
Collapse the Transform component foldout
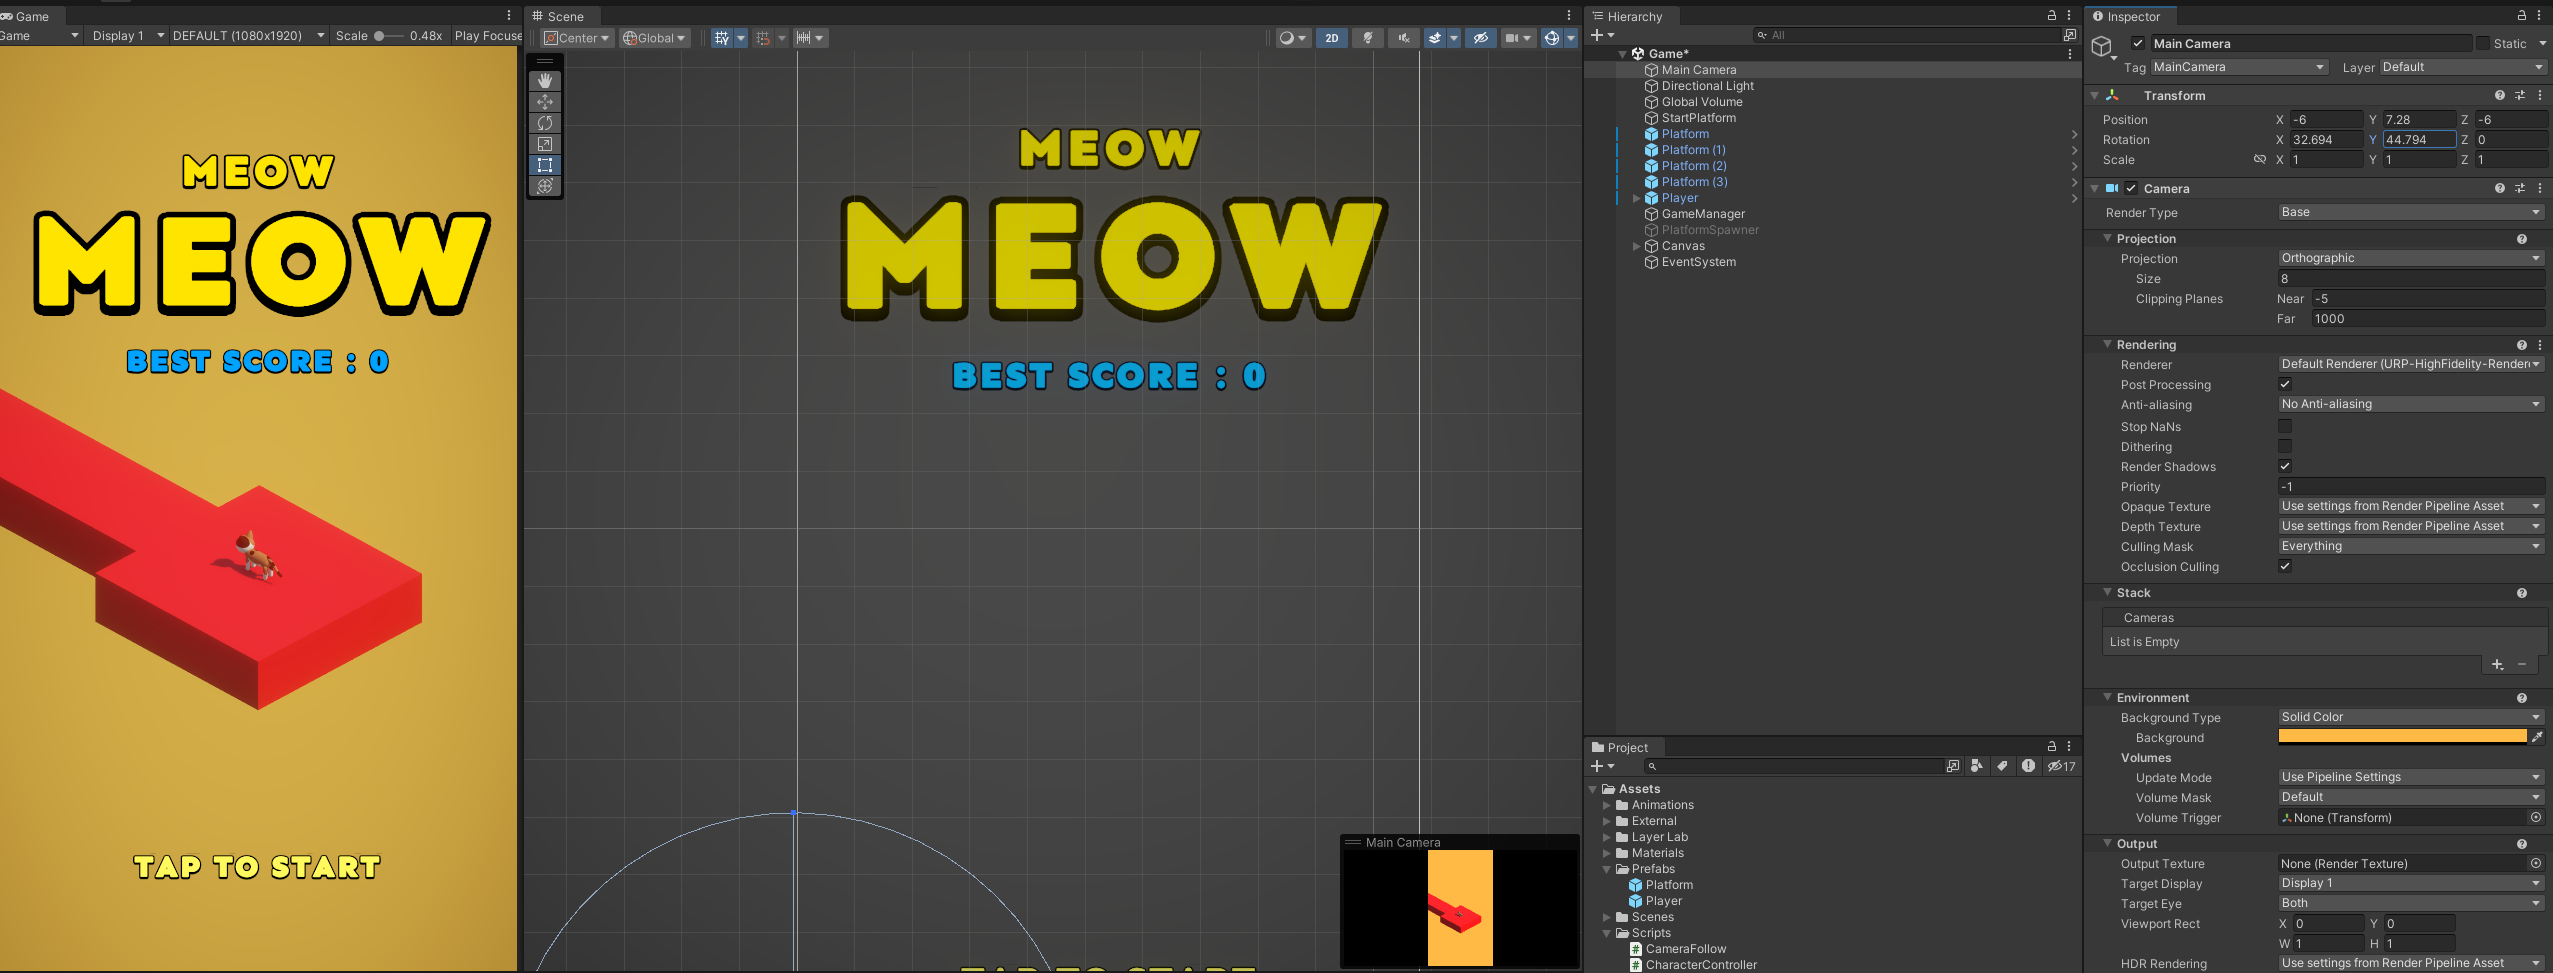click(2095, 96)
